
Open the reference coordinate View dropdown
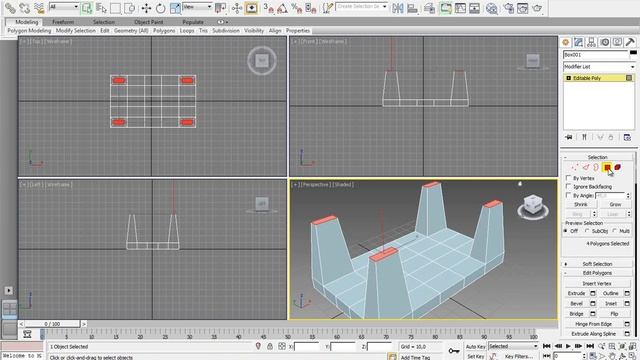197,7
